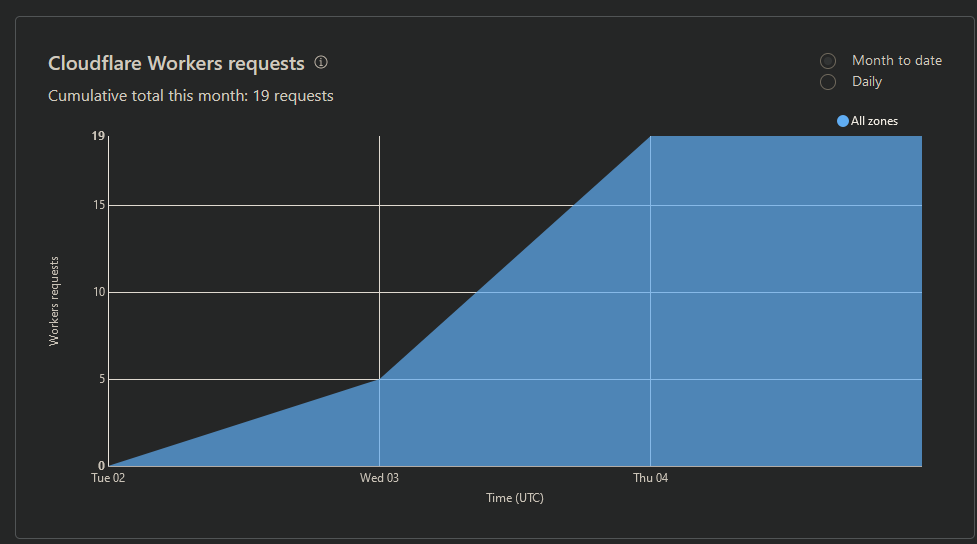Click the Cloudflare Workers requests title
Viewport: 977px width, 544px height.
point(176,64)
